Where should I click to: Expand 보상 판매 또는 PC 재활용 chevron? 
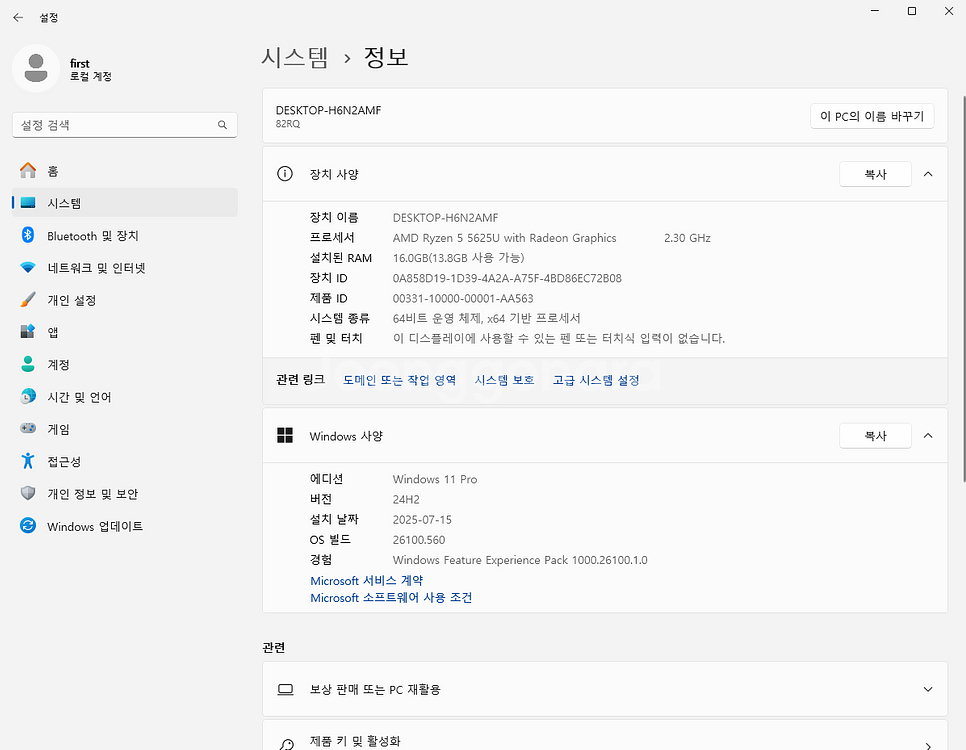[928, 690]
